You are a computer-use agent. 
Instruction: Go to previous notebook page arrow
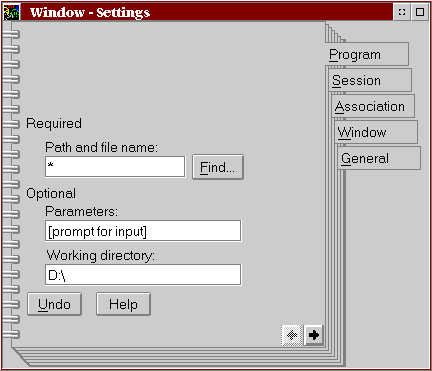292,335
